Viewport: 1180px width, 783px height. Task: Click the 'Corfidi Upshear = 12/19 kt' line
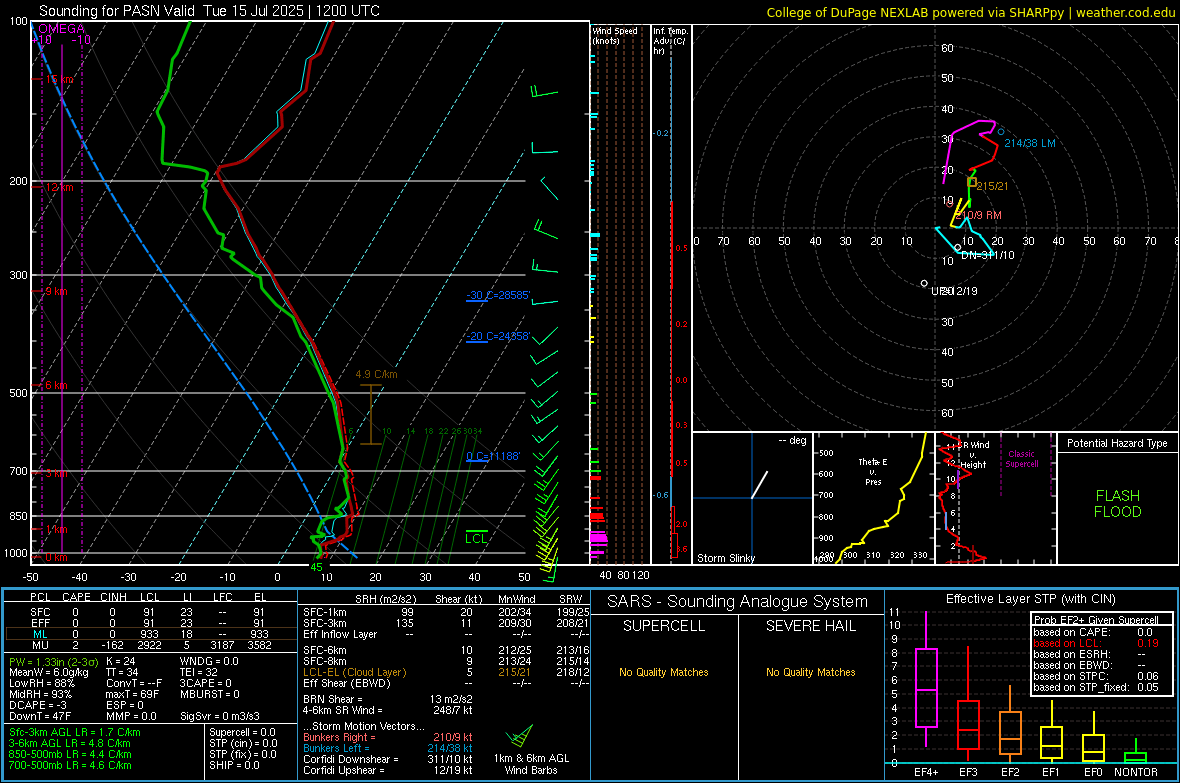pos(388,770)
